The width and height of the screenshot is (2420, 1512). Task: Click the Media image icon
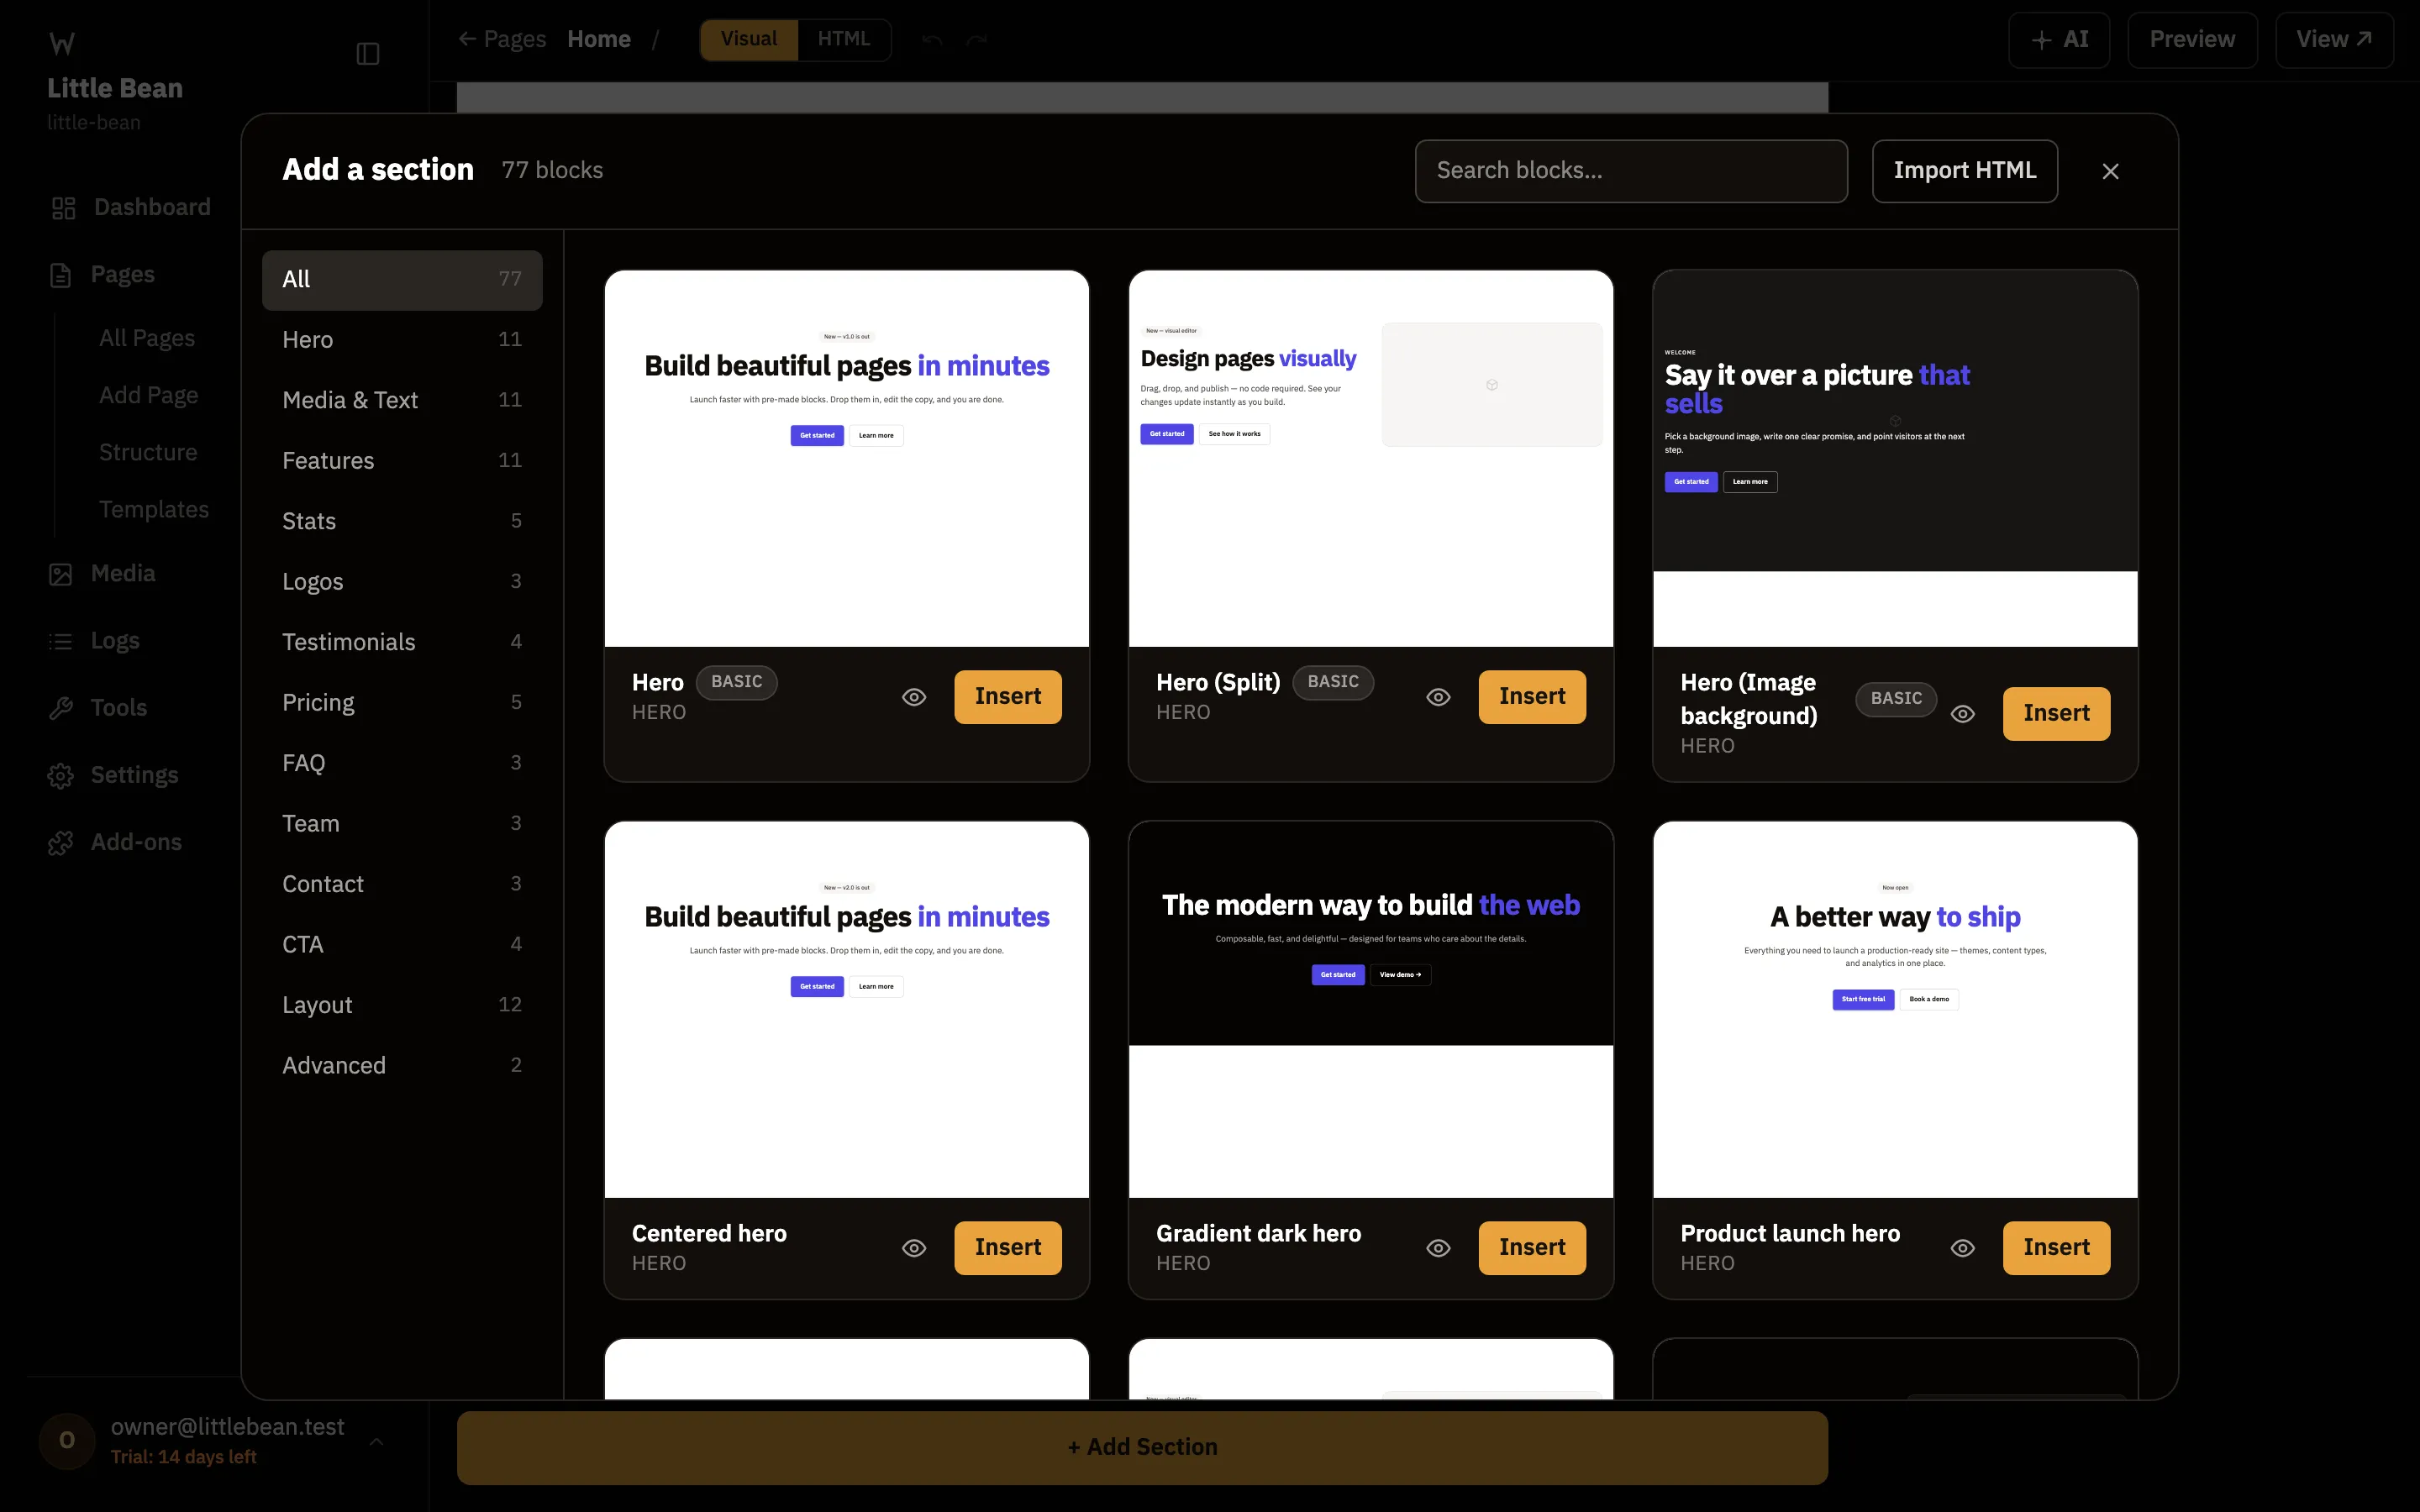point(61,574)
